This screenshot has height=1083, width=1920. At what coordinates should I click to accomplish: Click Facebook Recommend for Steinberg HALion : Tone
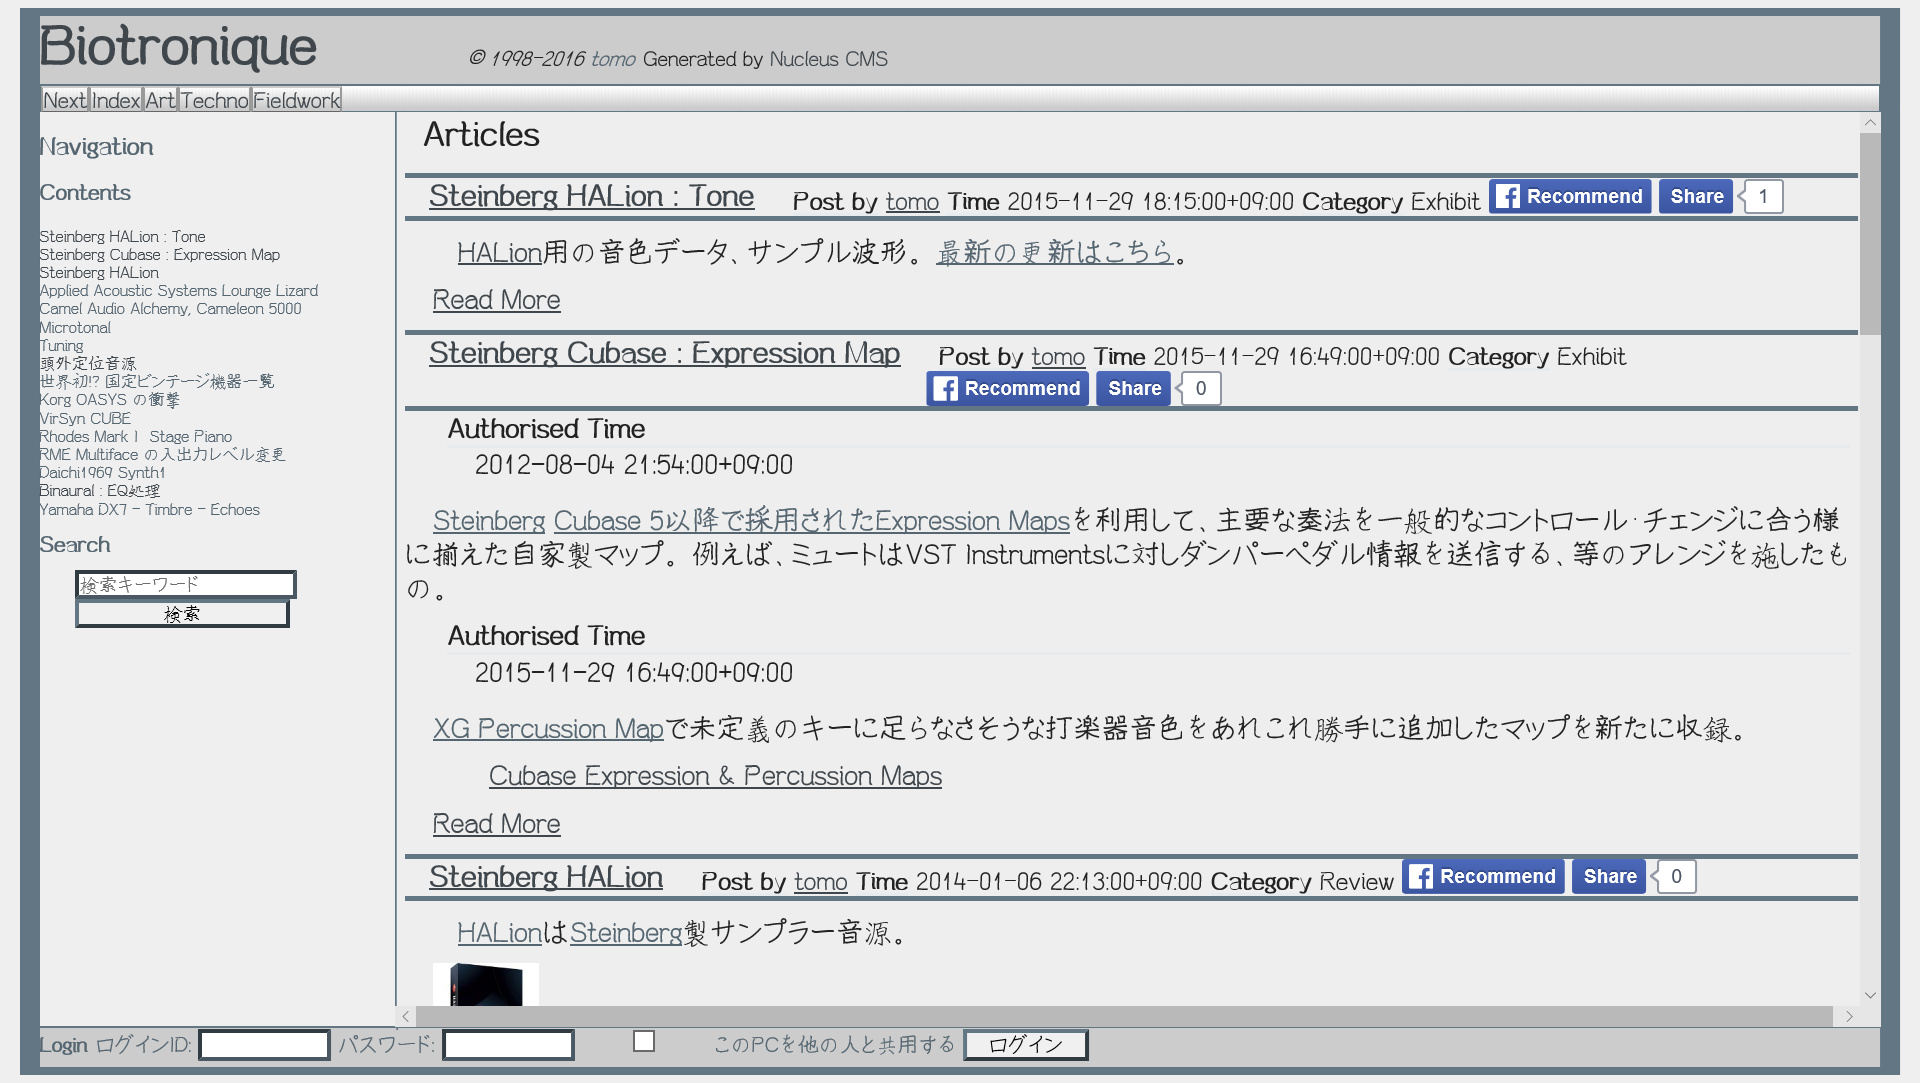(1569, 196)
